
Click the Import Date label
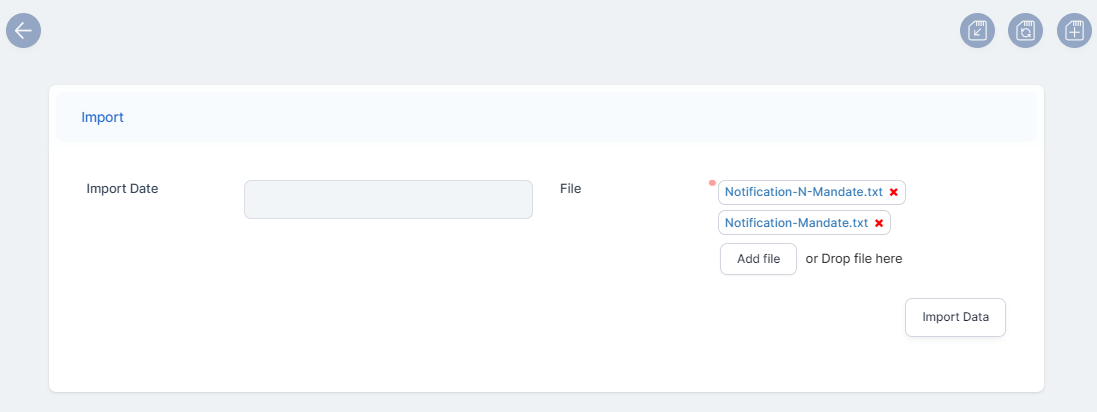122,188
